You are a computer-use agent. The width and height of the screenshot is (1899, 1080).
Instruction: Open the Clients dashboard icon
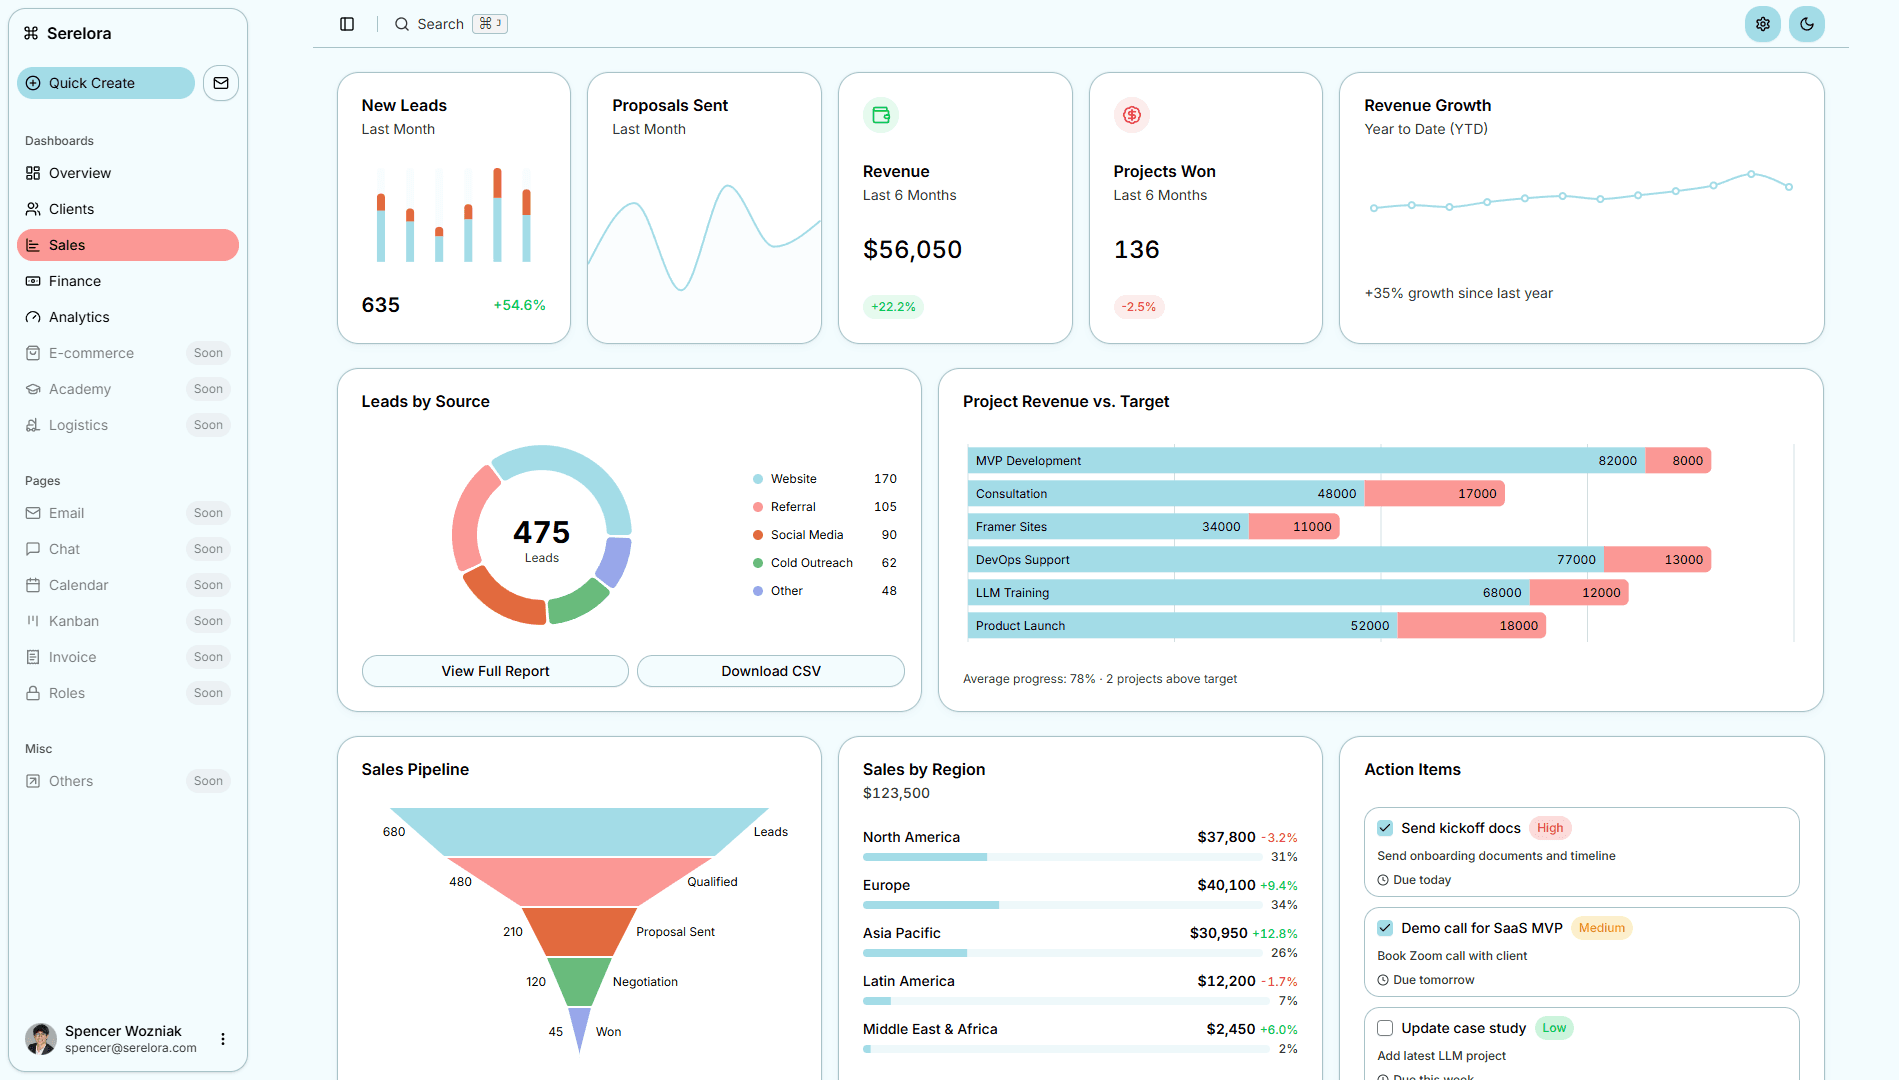[x=34, y=209]
